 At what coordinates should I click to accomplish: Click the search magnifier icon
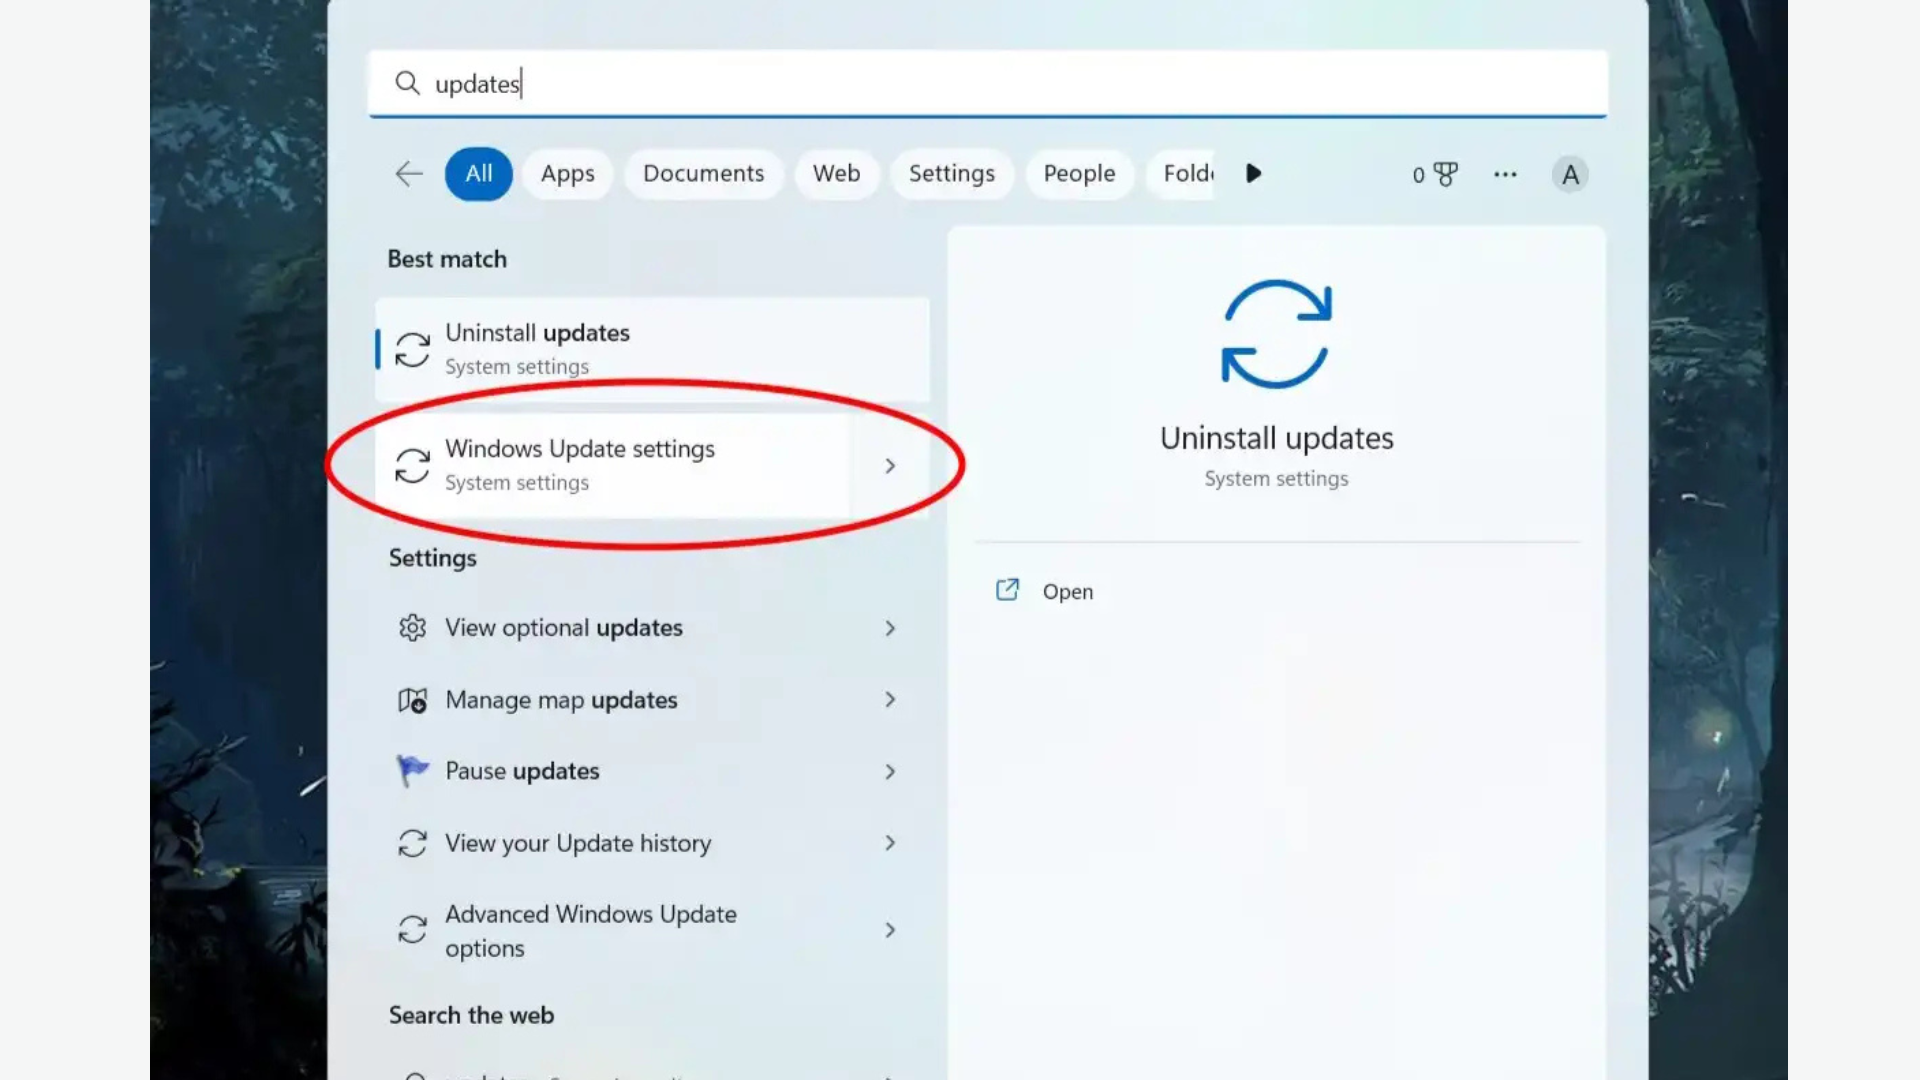(407, 84)
